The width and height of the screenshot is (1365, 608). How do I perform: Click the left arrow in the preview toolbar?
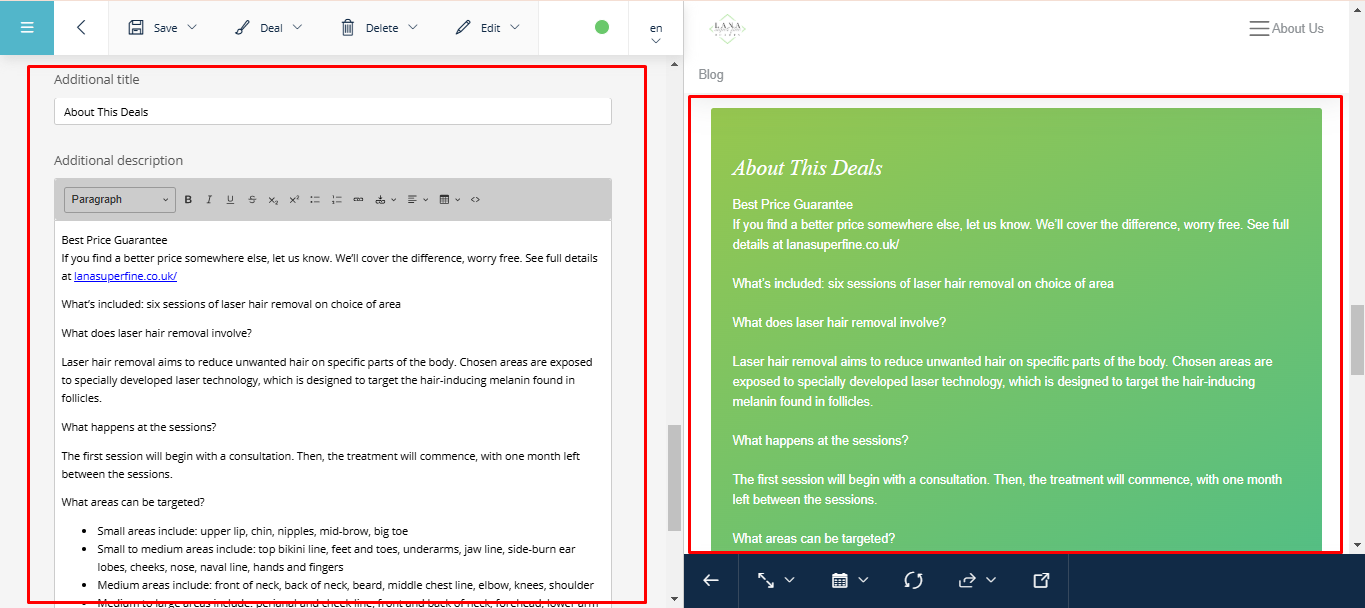pyautogui.click(x=711, y=580)
